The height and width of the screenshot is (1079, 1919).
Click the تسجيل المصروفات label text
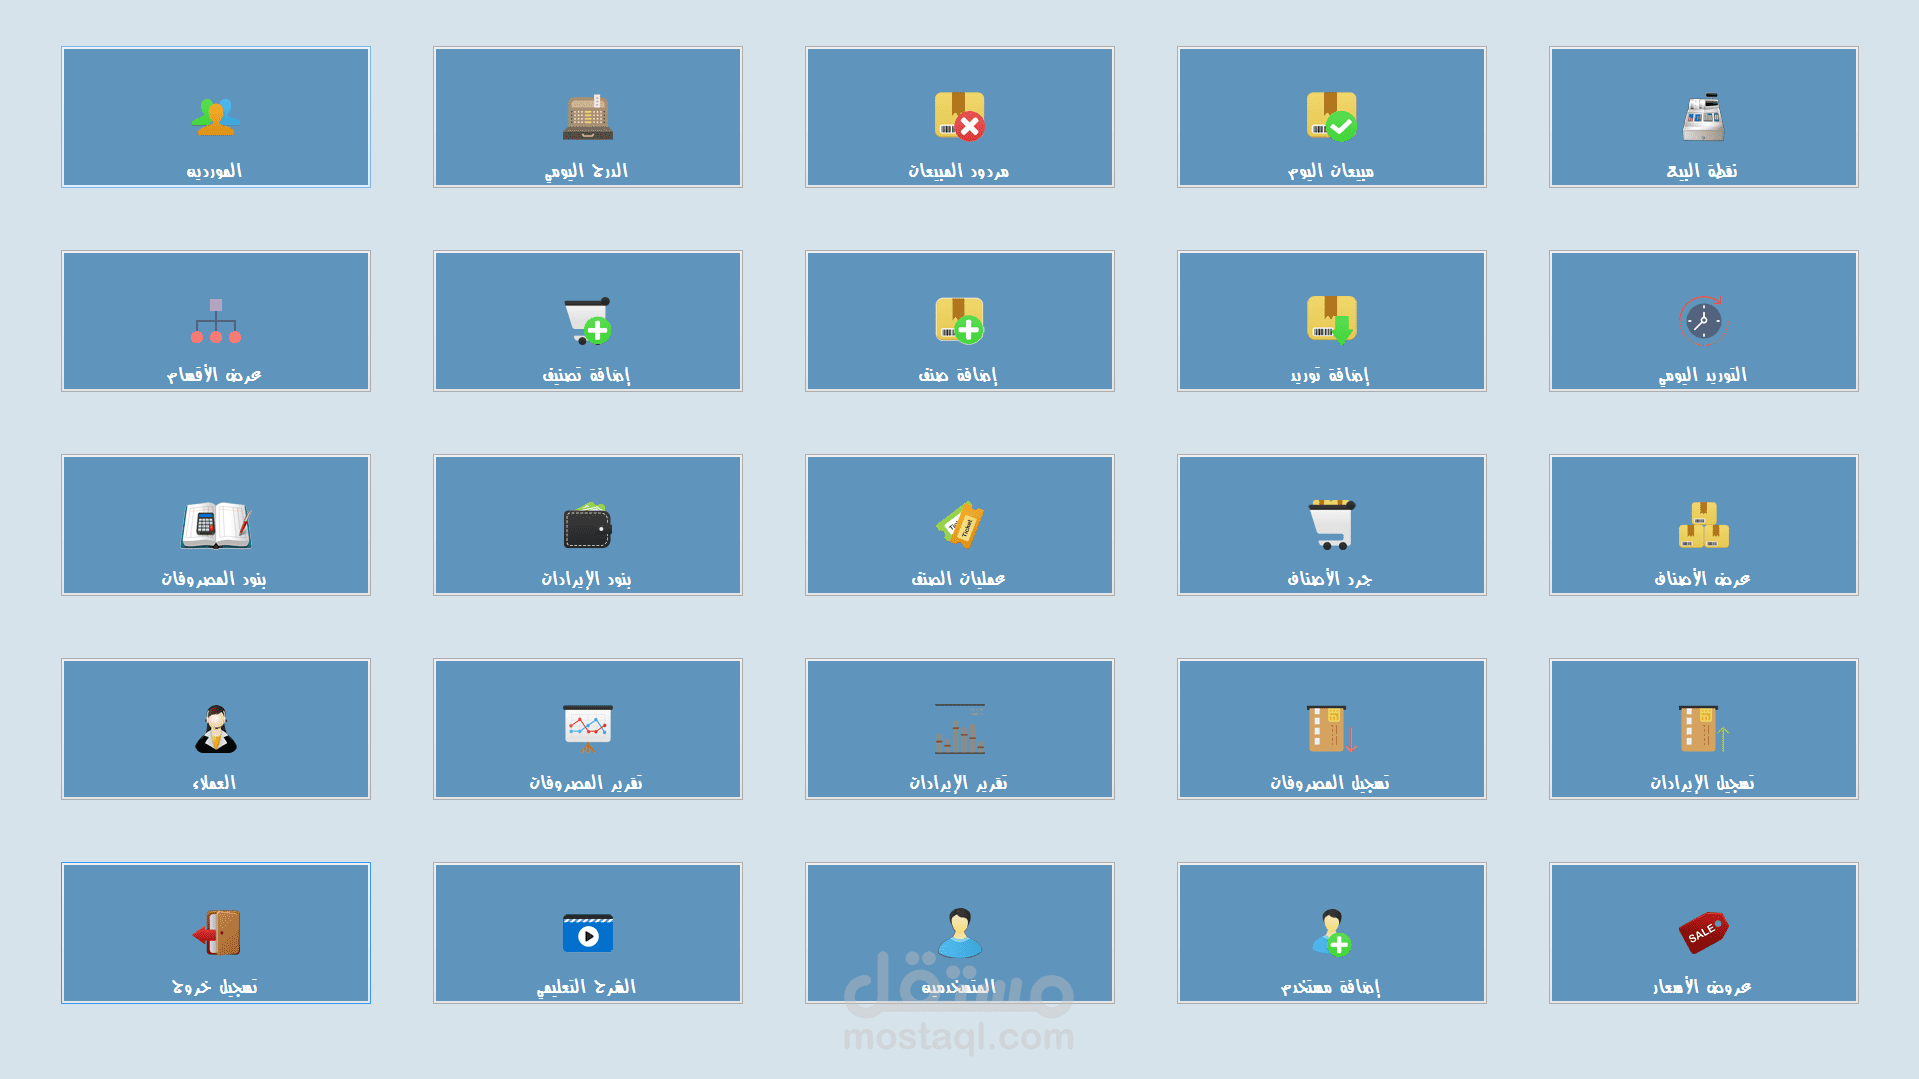pyautogui.click(x=1330, y=783)
